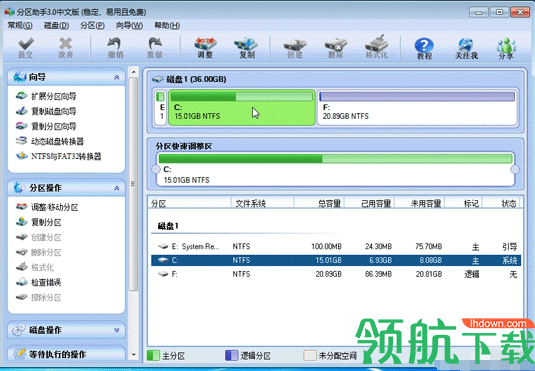Choose 复制分区 in partition operations

[x=39, y=222]
